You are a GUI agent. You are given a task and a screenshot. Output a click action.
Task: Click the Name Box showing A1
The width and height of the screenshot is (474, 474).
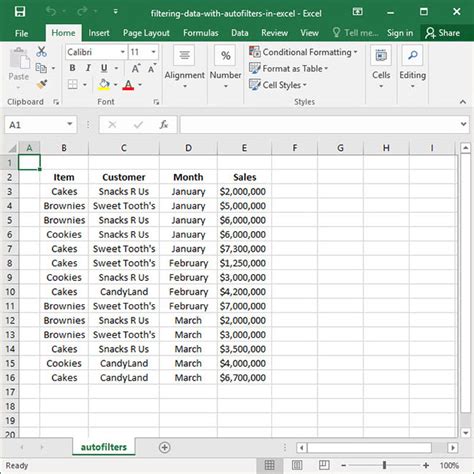point(41,125)
